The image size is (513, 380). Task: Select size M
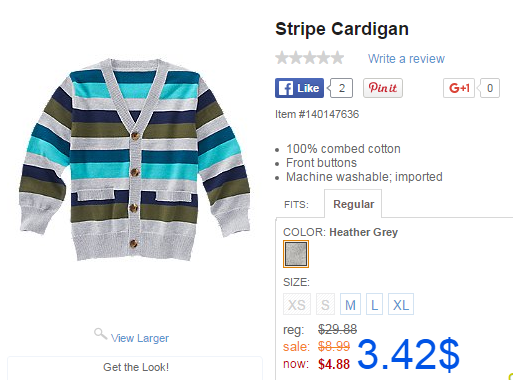[350, 304]
